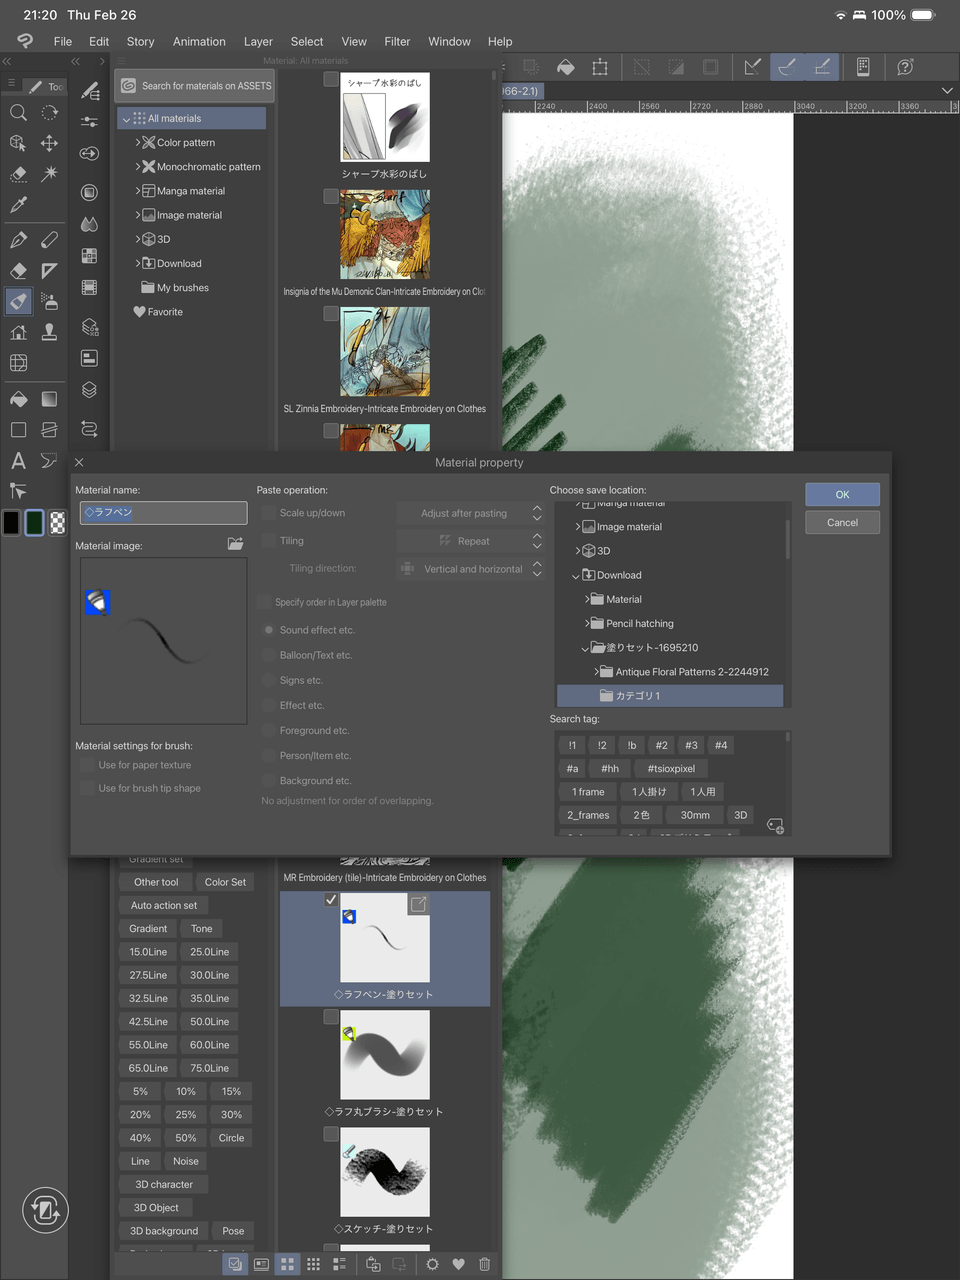Click the help question icon in command bar
Viewport: 960px width, 1280px height.
[905, 67]
